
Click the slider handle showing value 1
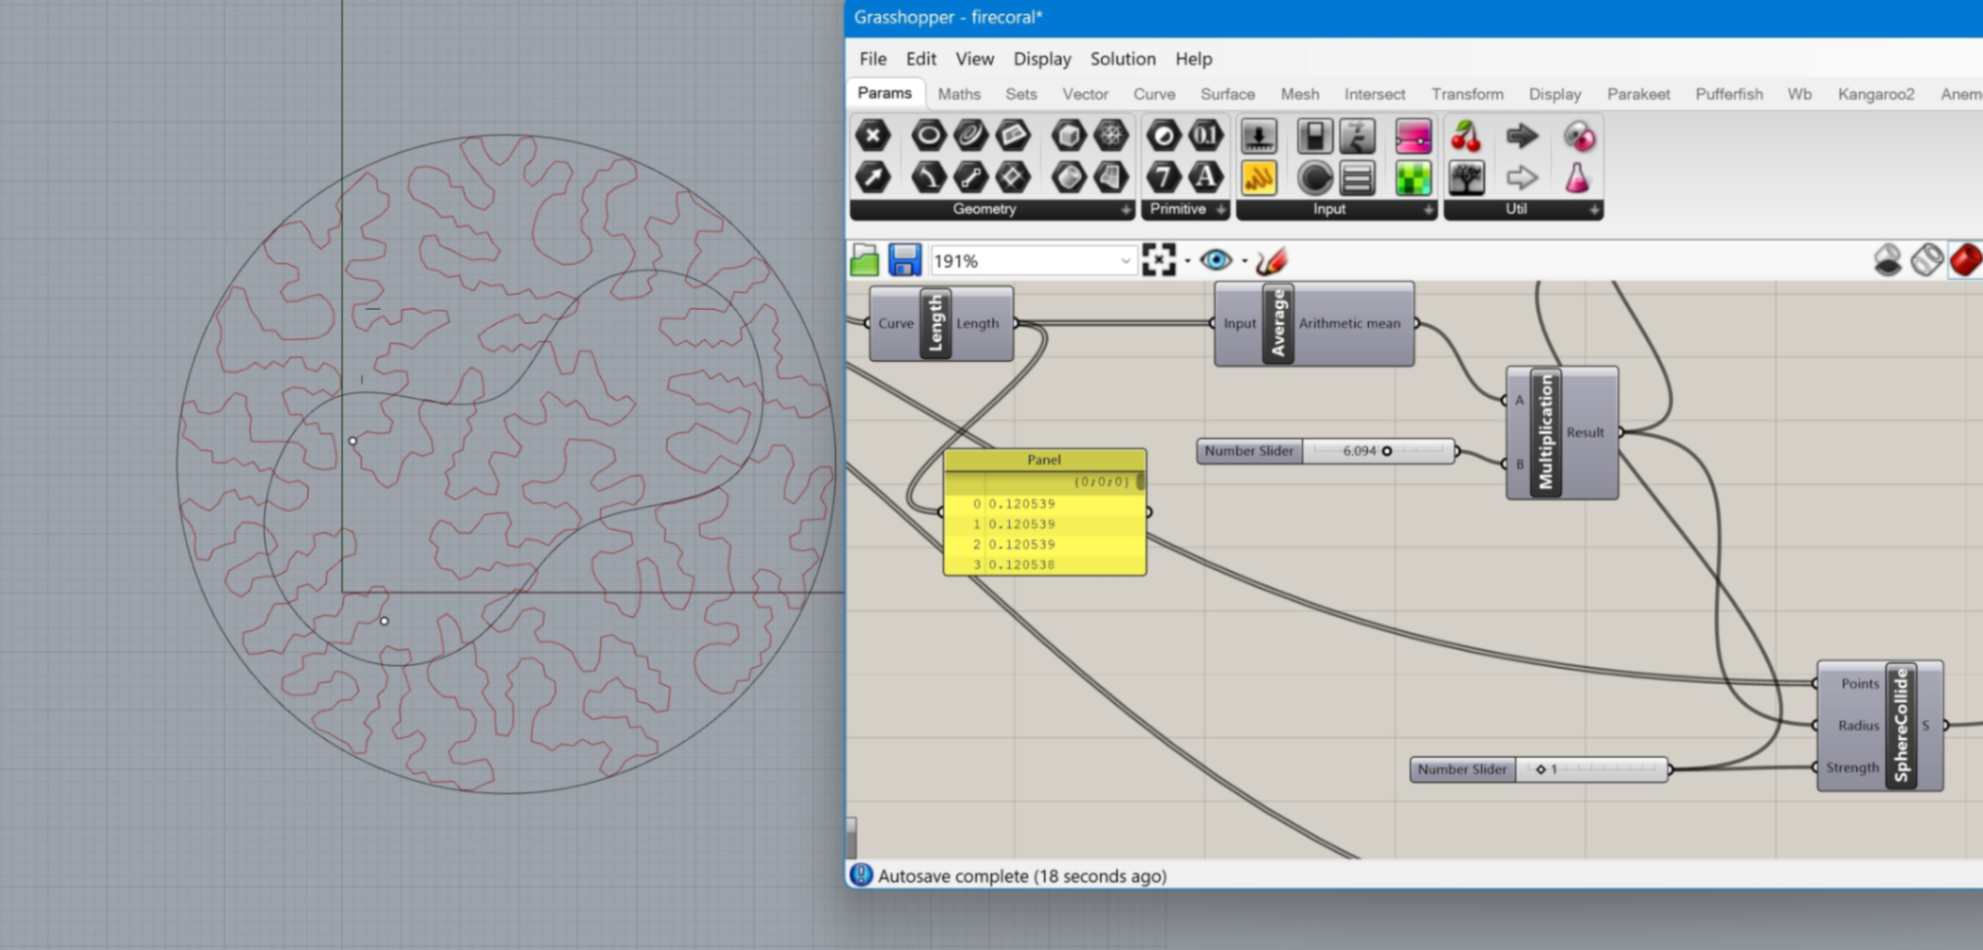[x=1541, y=769]
